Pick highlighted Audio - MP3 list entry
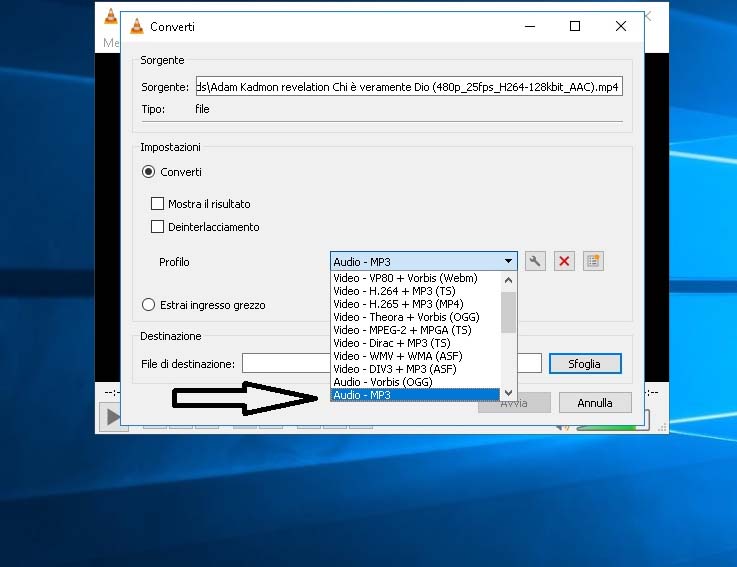Screen dimensions: 737x567 416,395
